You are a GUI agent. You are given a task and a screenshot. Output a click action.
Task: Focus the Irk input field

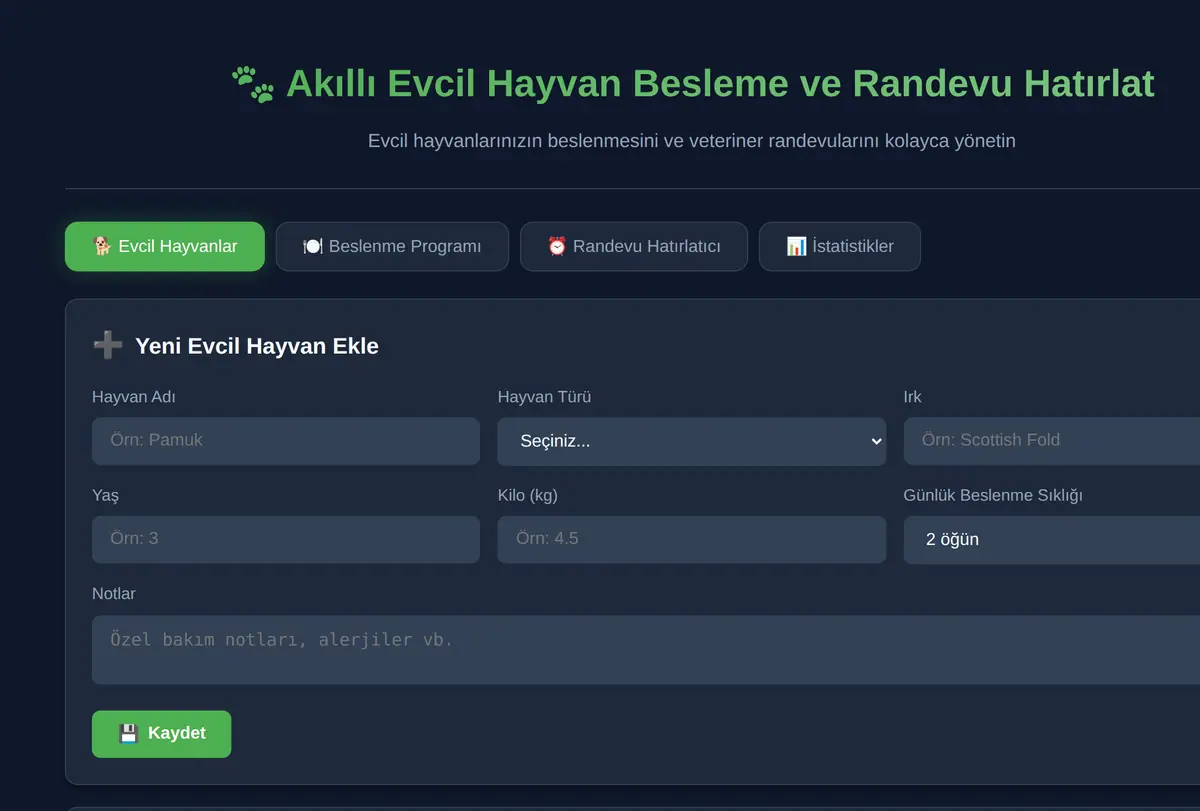pyautogui.click(x=1052, y=441)
